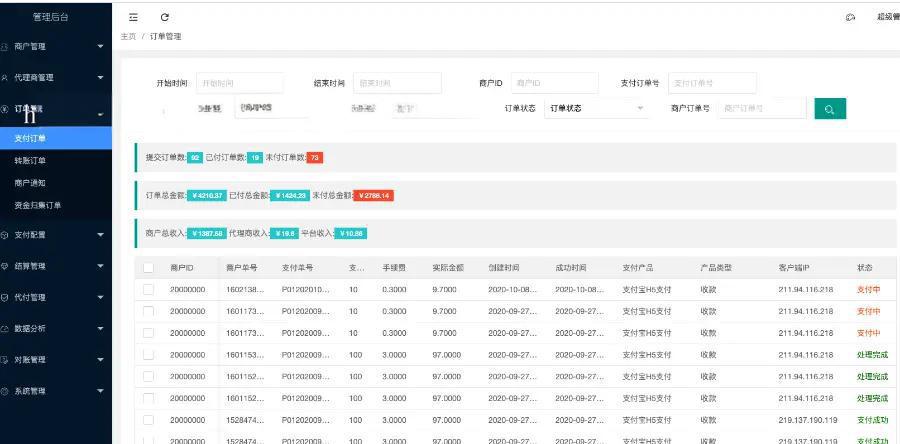
Task: Click creation time 2020-10-08… cell
Action: tap(513, 290)
